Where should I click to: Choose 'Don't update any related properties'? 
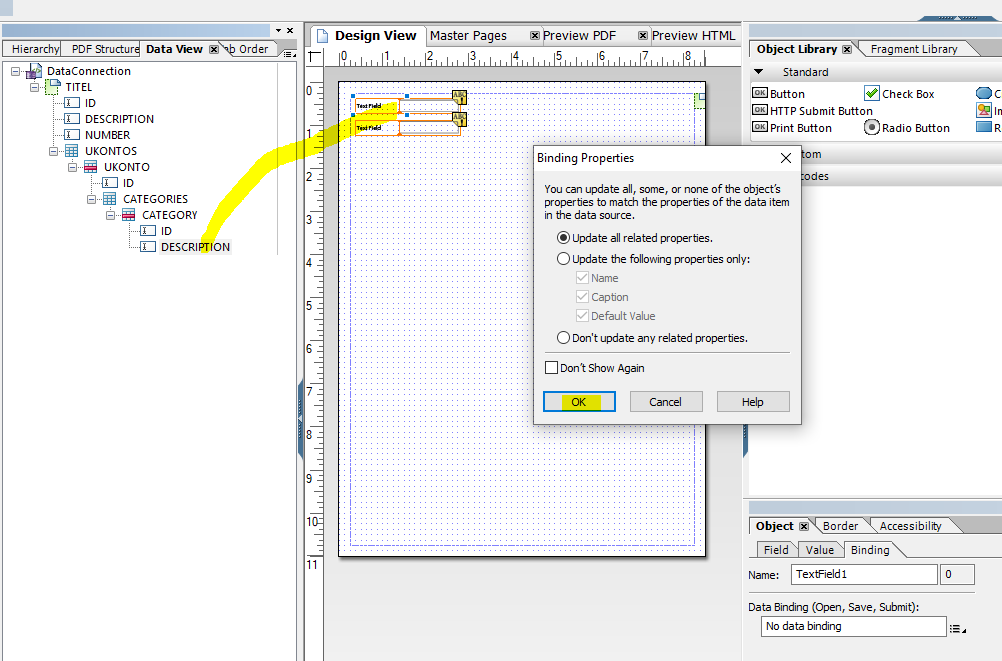pyautogui.click(x=564, y=338)
